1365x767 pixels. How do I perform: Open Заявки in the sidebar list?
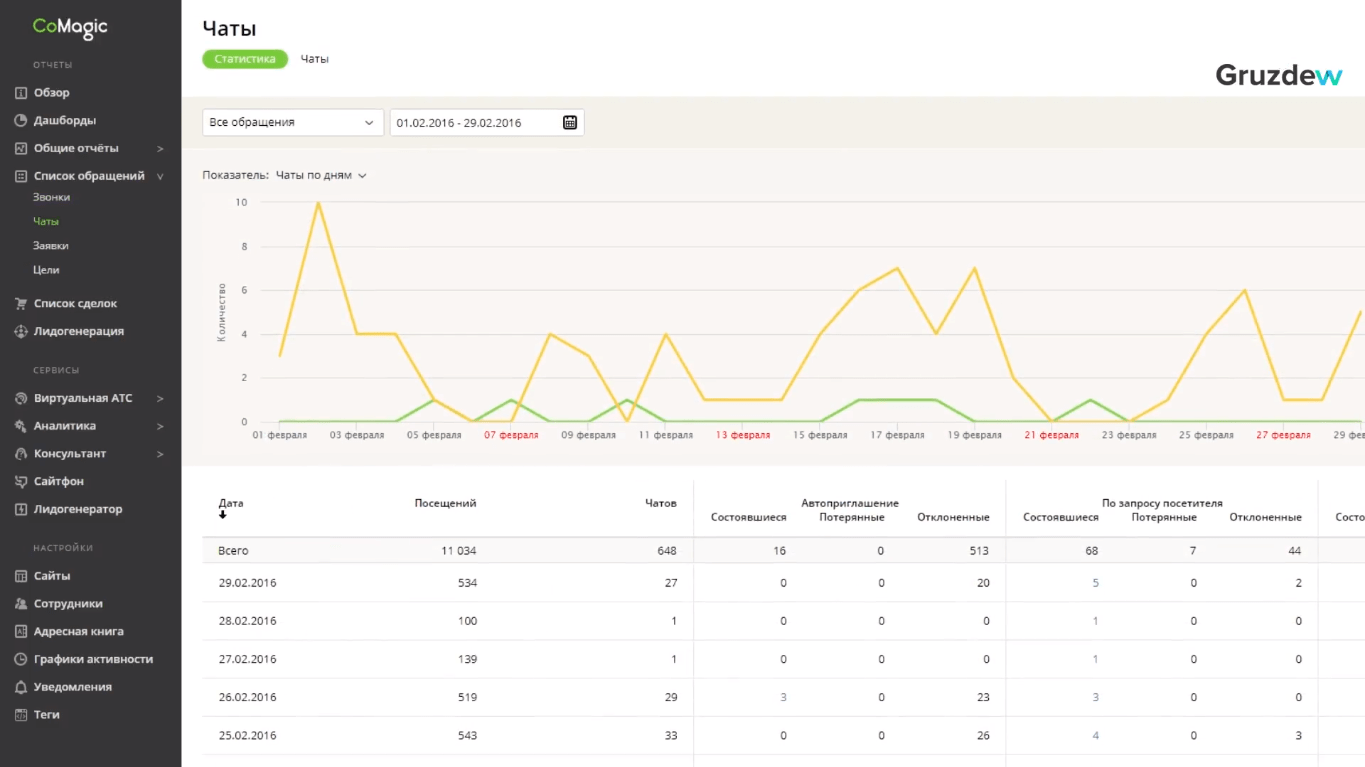[51, 245]
